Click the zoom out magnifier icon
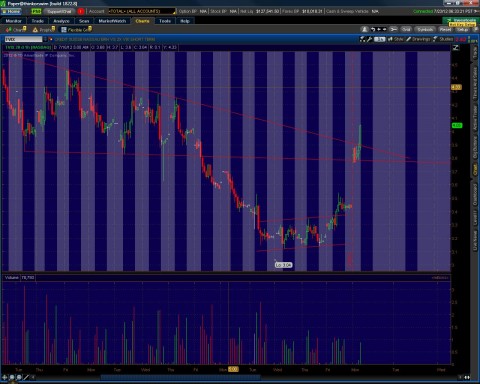This screenshot has height=384, width=480. [19, 377]
